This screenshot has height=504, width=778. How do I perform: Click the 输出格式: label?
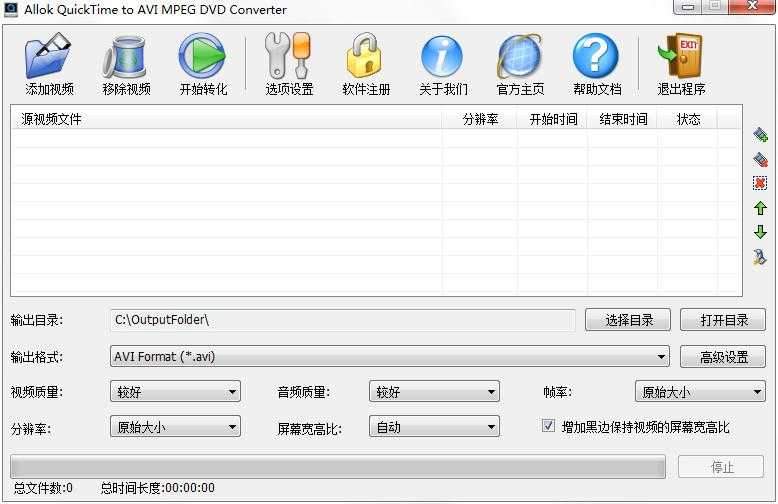pos(37,357)
